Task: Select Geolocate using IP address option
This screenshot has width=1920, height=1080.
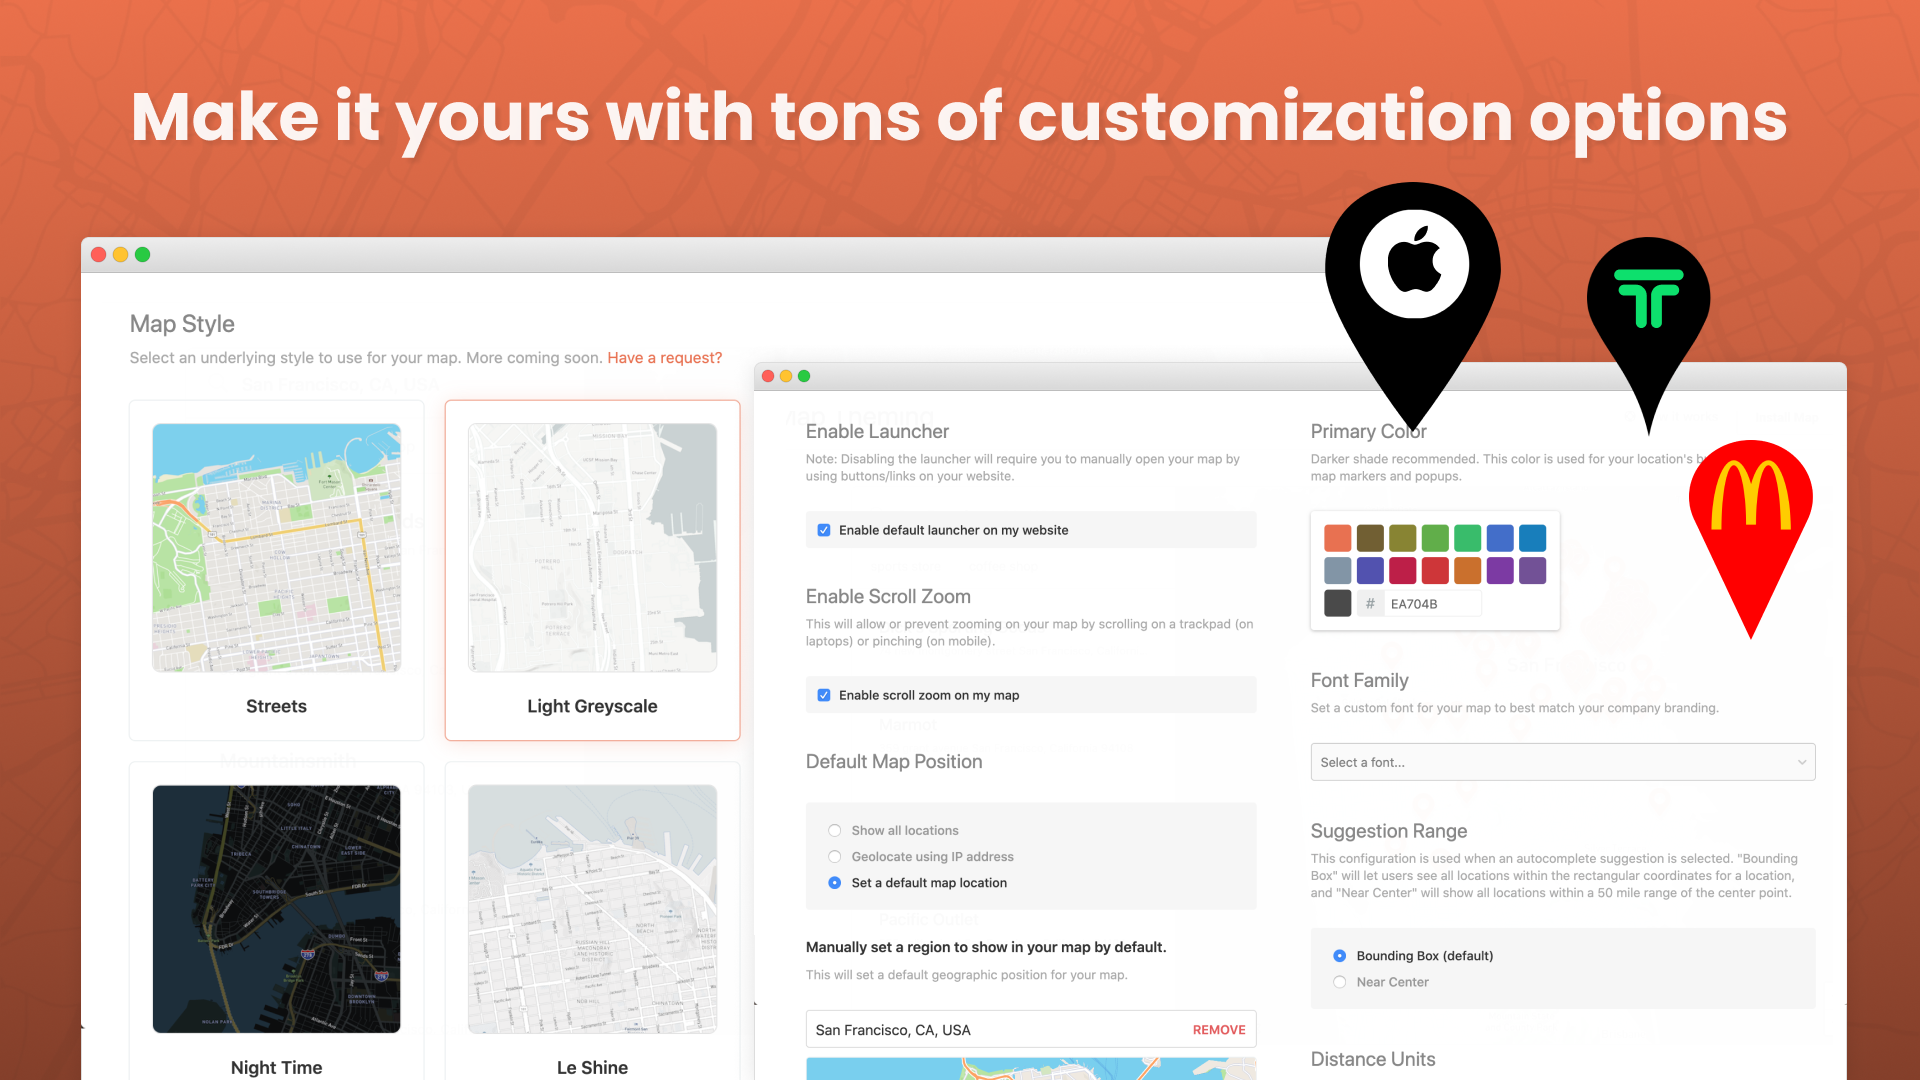Action: pos(835,857)
